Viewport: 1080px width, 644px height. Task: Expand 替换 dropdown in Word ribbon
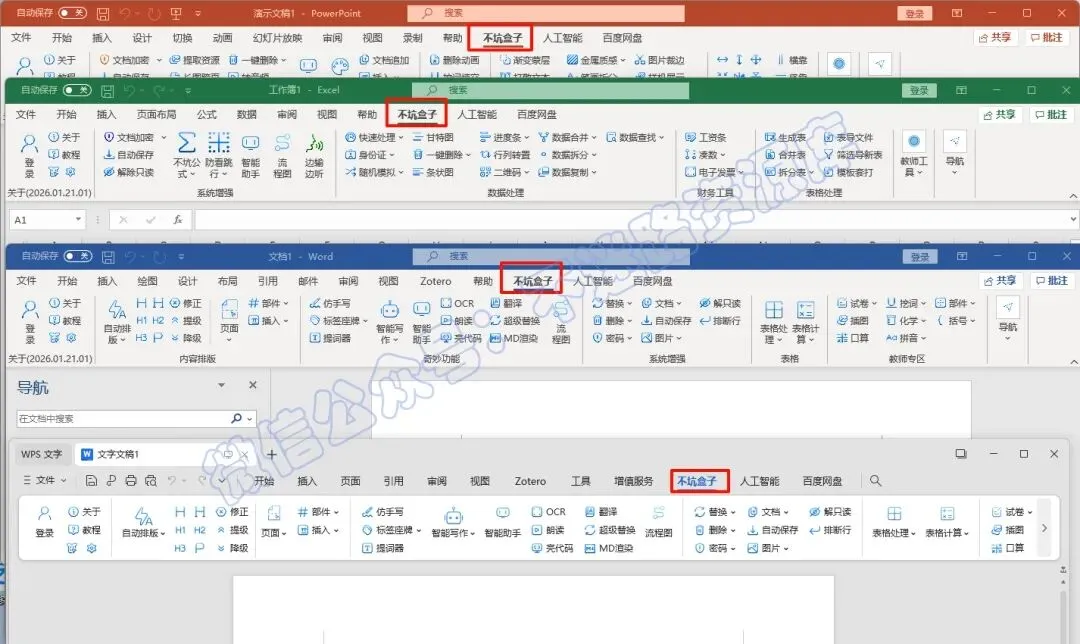(x=630, y=303)
